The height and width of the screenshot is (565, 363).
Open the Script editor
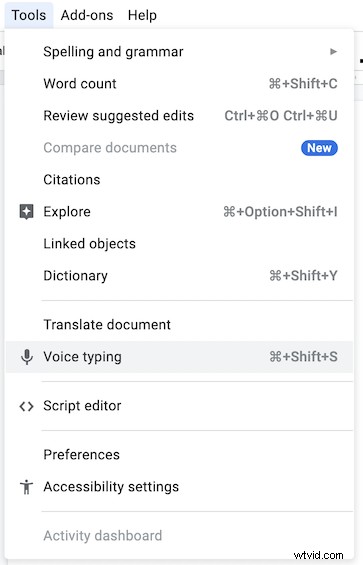pyautogui.click(x=179, y=406)
